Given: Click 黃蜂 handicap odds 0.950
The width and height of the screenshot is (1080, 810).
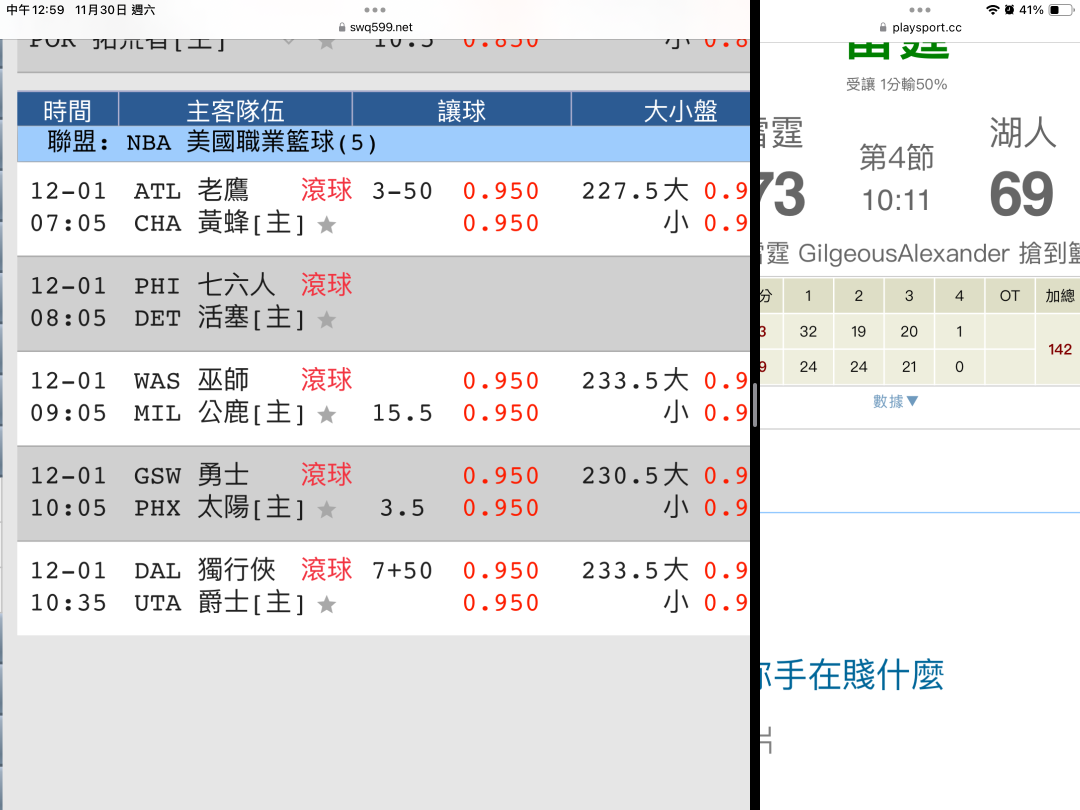Looking at the screenshot, I should tap(501, 223).
